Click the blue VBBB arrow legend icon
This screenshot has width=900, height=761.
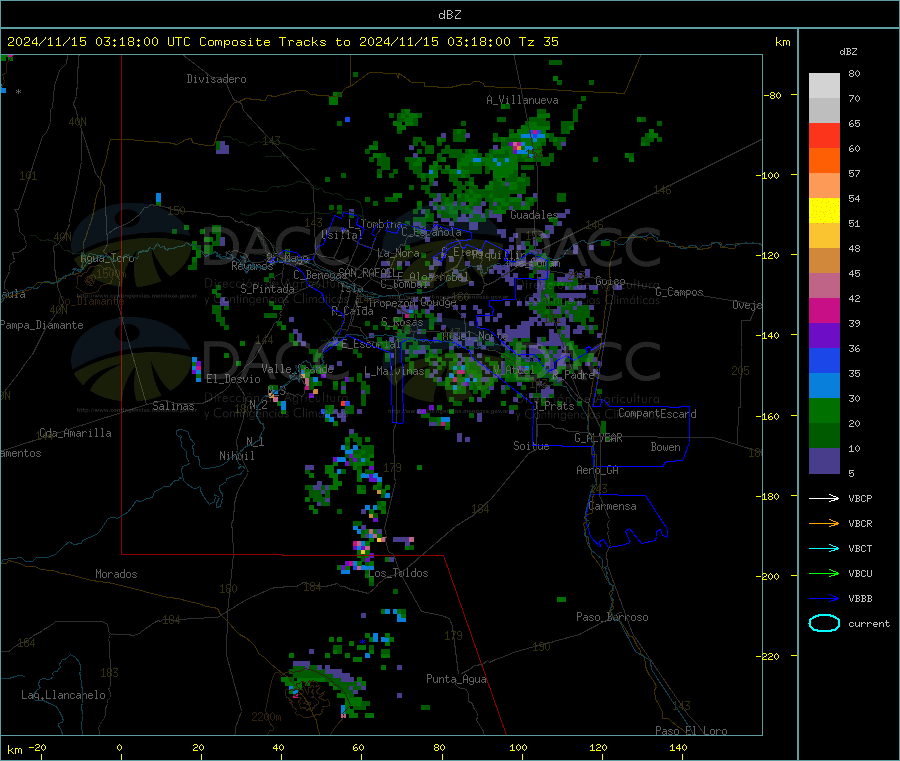824,599
